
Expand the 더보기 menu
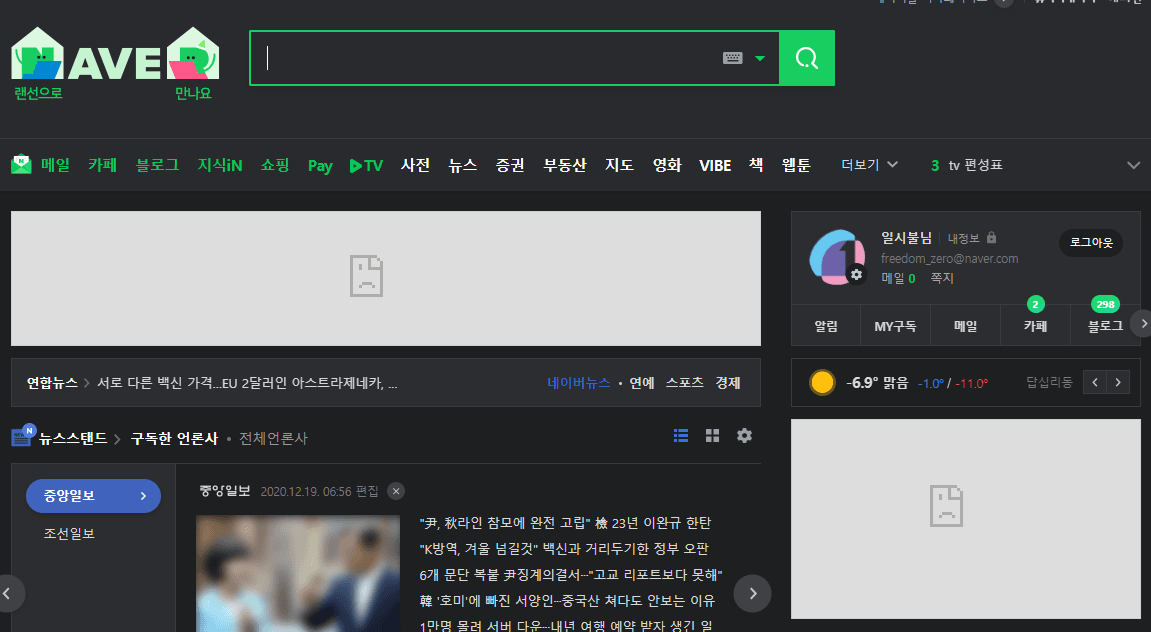tap(870, 164)
